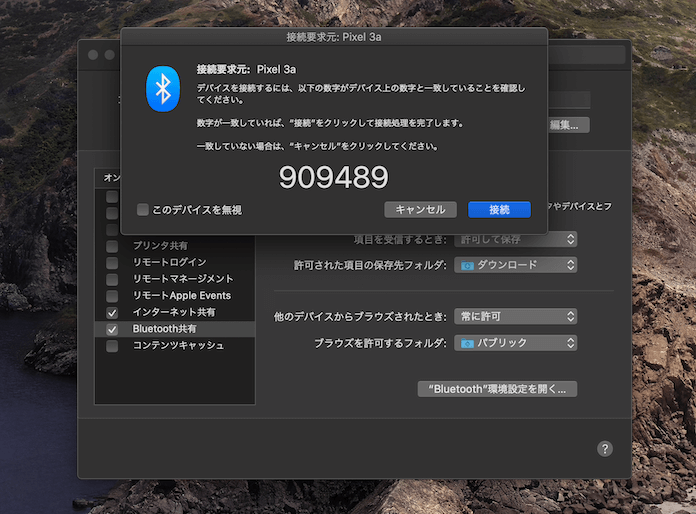This screenshot has height=514, width=696.
Task: Uncheck インターネット共有 checkbox
Action: click(112, 312)
